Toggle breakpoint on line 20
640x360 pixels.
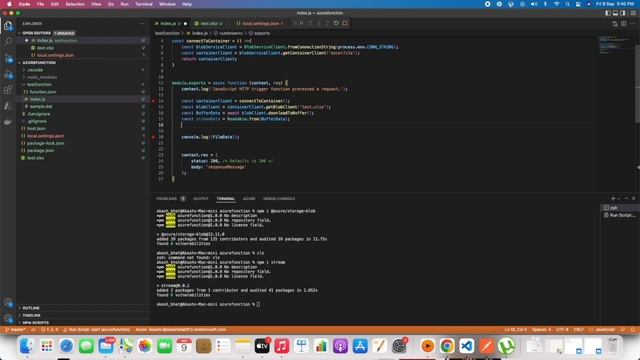153,137
